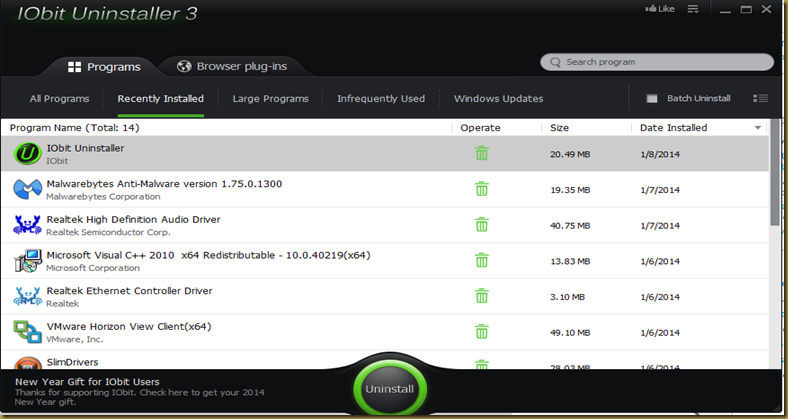Select the Malwarebytes program icon
Viewport: 788px width, 419px height.
tap(27, 189)
